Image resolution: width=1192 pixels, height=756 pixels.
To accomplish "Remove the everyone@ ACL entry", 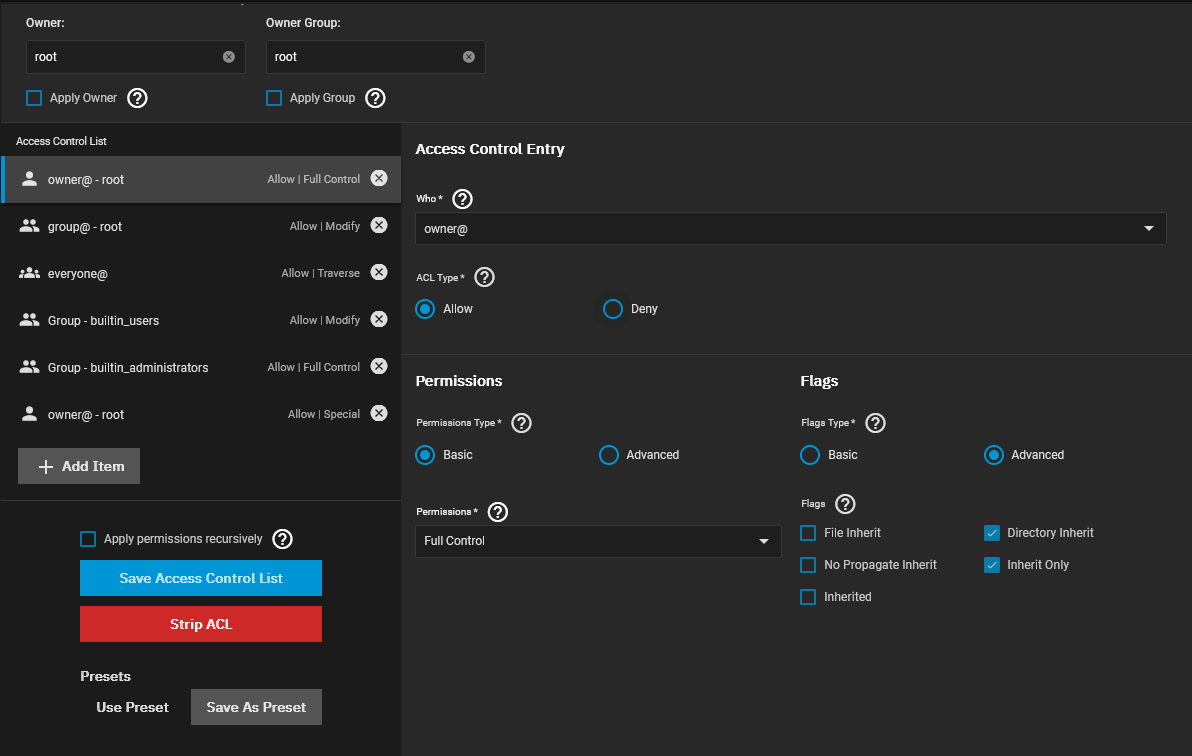I will coord(379,272).
